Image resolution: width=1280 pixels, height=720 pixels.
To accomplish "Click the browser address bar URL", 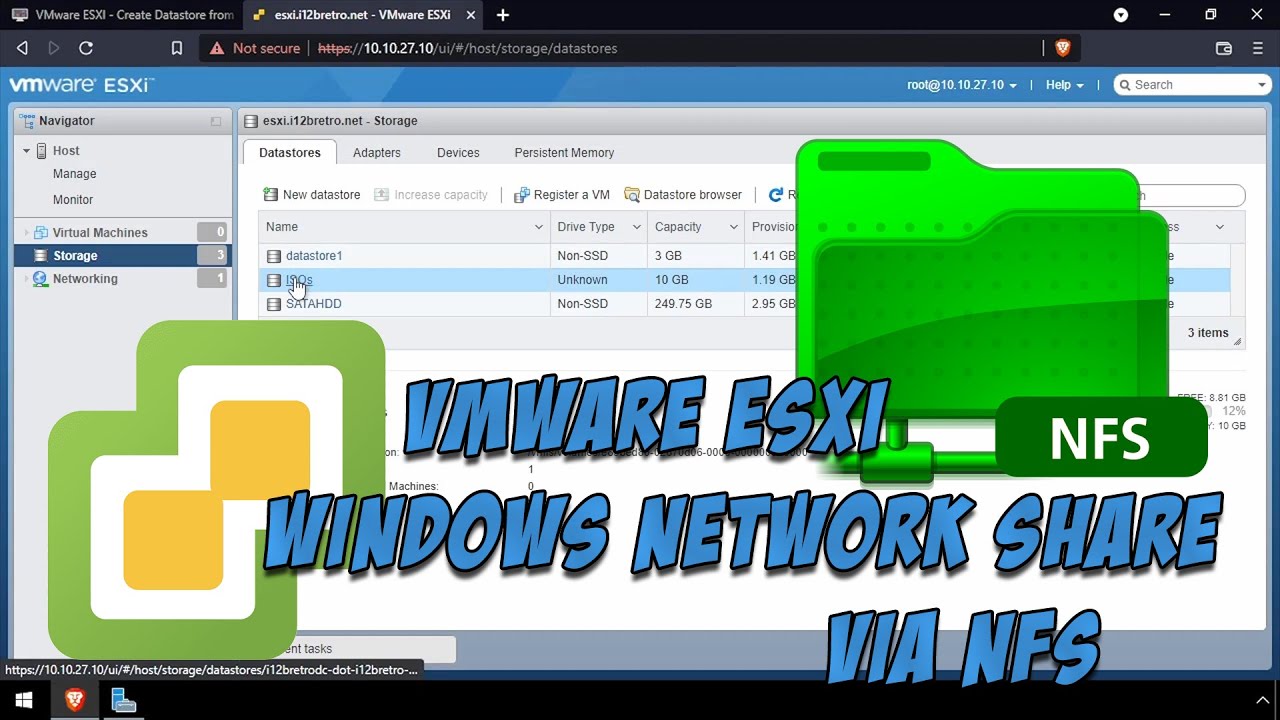I will pos(467,48).
